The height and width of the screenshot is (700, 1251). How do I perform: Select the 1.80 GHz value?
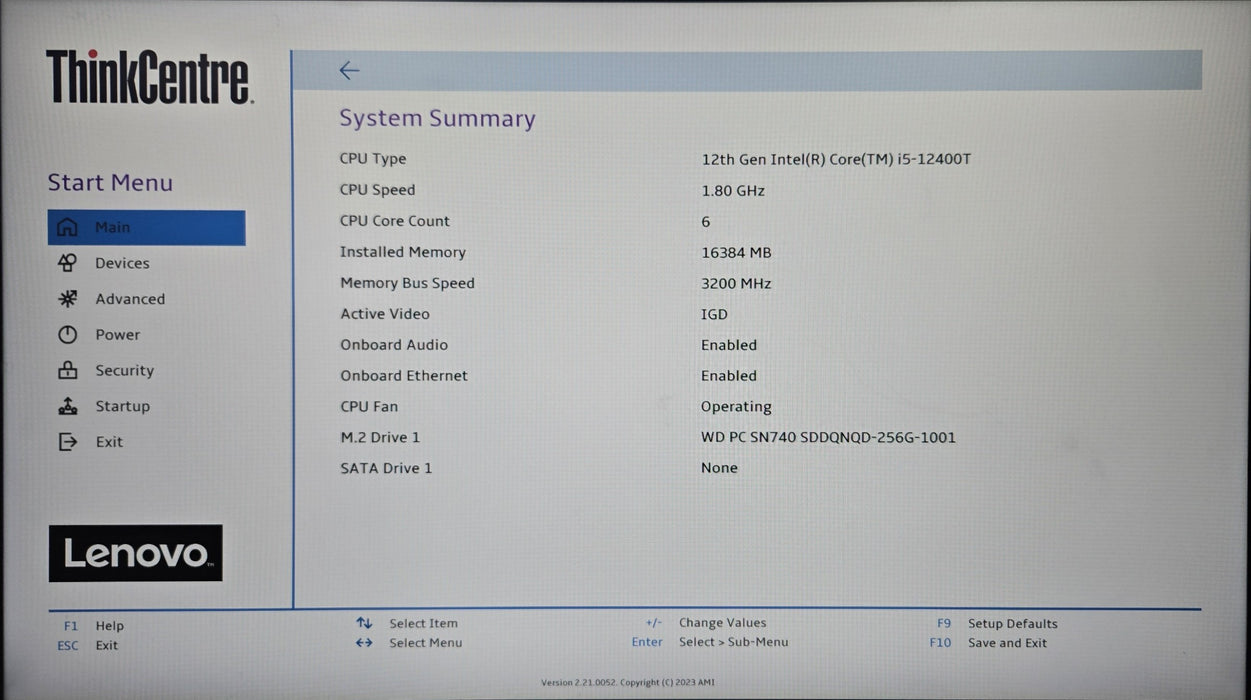pos(733,190)
